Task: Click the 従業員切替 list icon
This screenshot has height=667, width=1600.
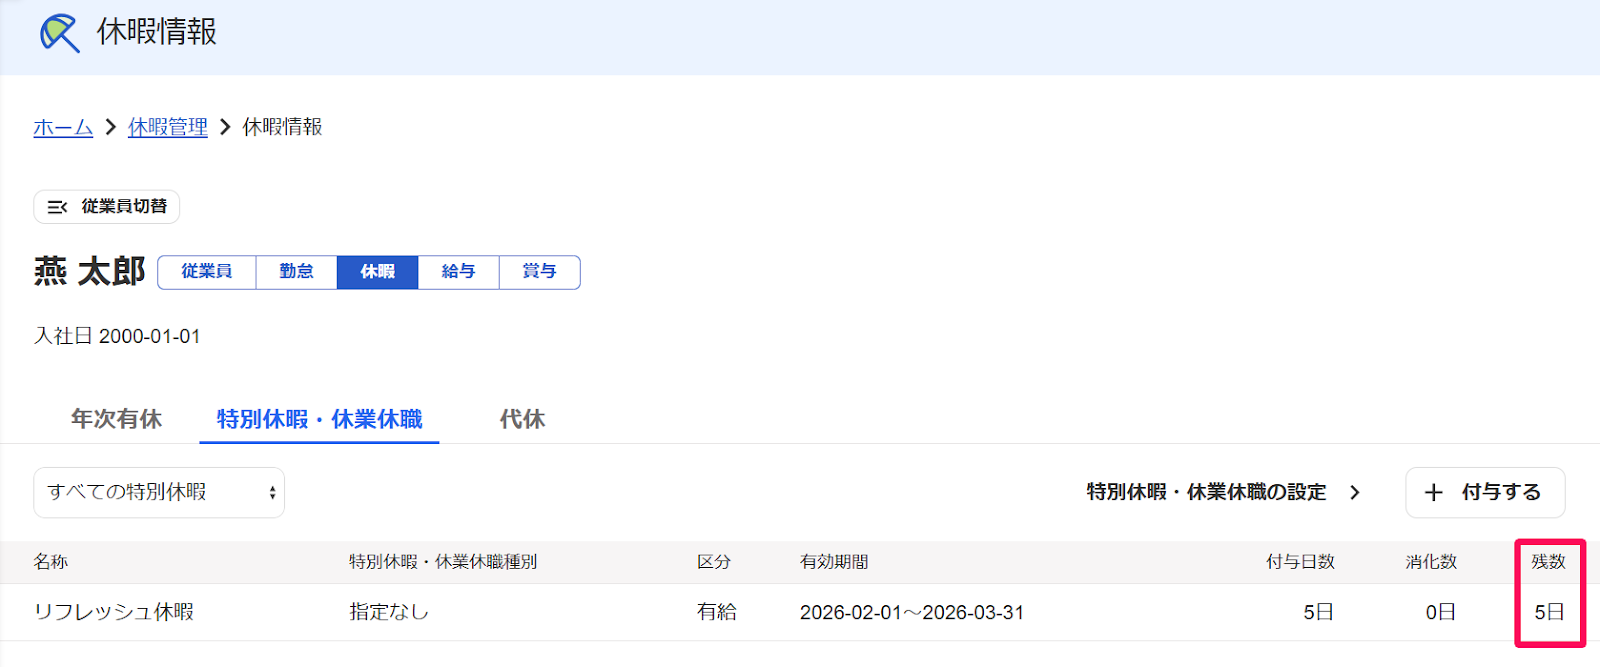Action: coord(57,207)
